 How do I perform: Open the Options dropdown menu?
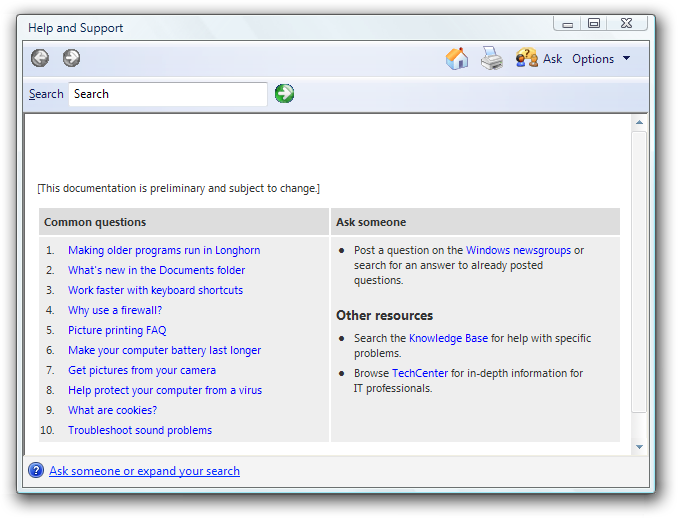pos(601,59)
